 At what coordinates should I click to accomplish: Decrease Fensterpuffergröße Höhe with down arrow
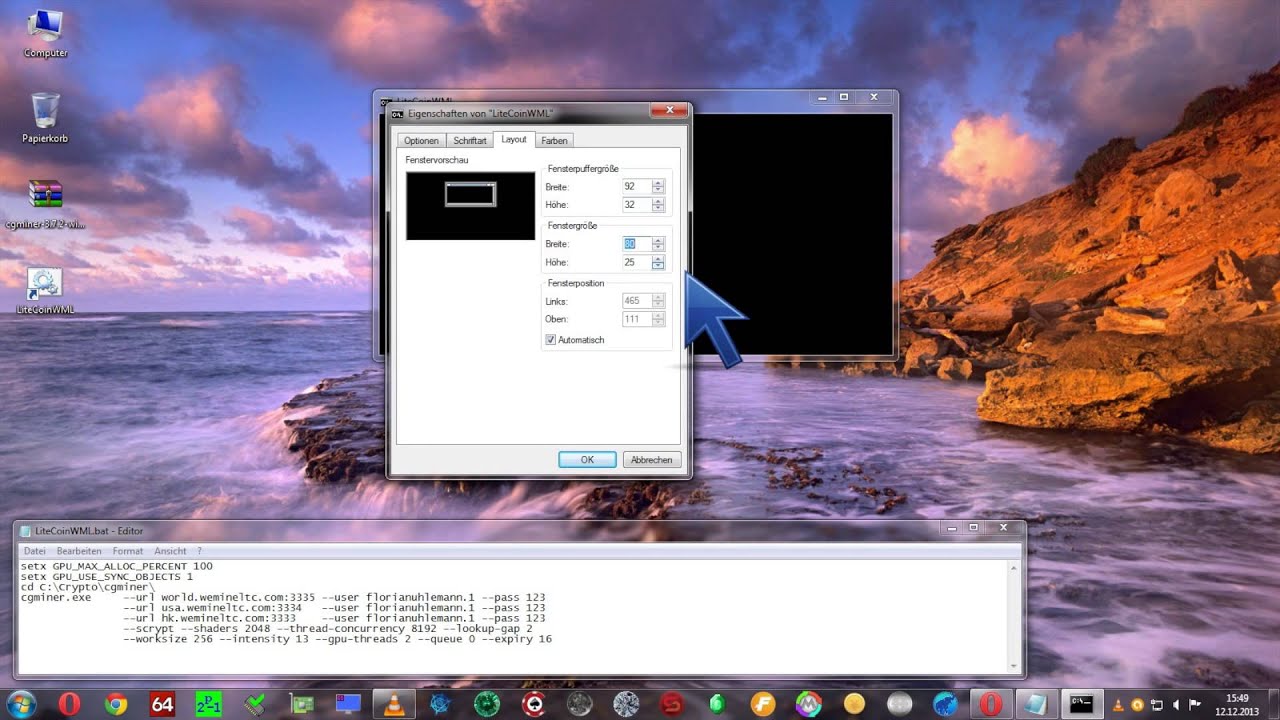pos(658,208)
